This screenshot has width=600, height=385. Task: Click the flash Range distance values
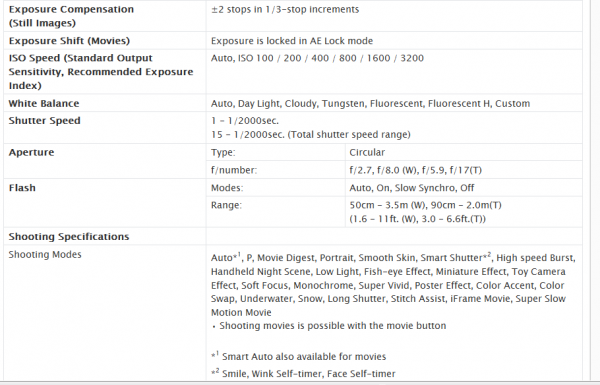click(425, 212)
